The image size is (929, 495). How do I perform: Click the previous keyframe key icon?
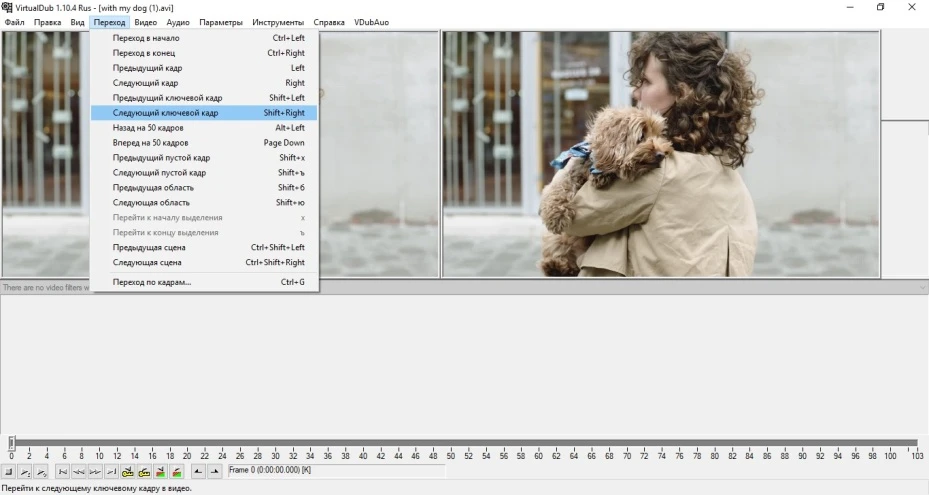coord(128,471)
